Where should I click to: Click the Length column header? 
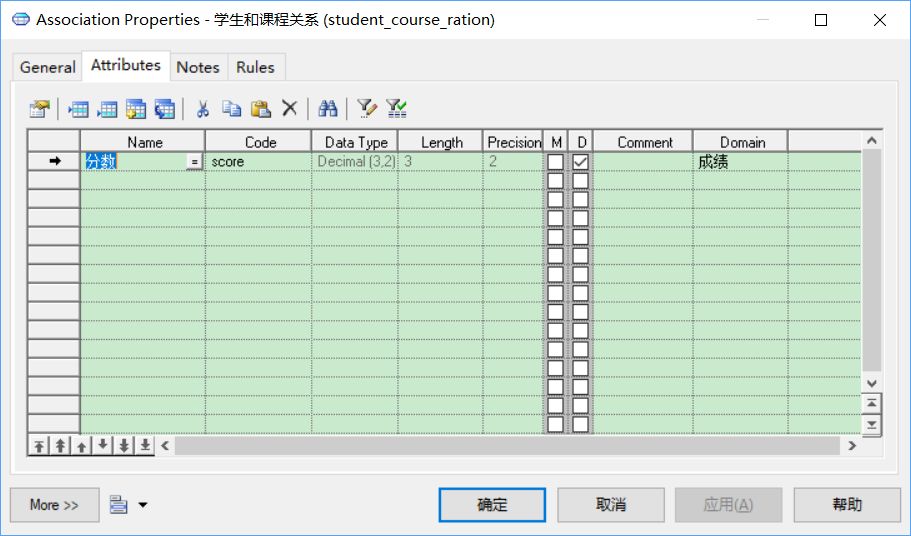pos(440,142)
